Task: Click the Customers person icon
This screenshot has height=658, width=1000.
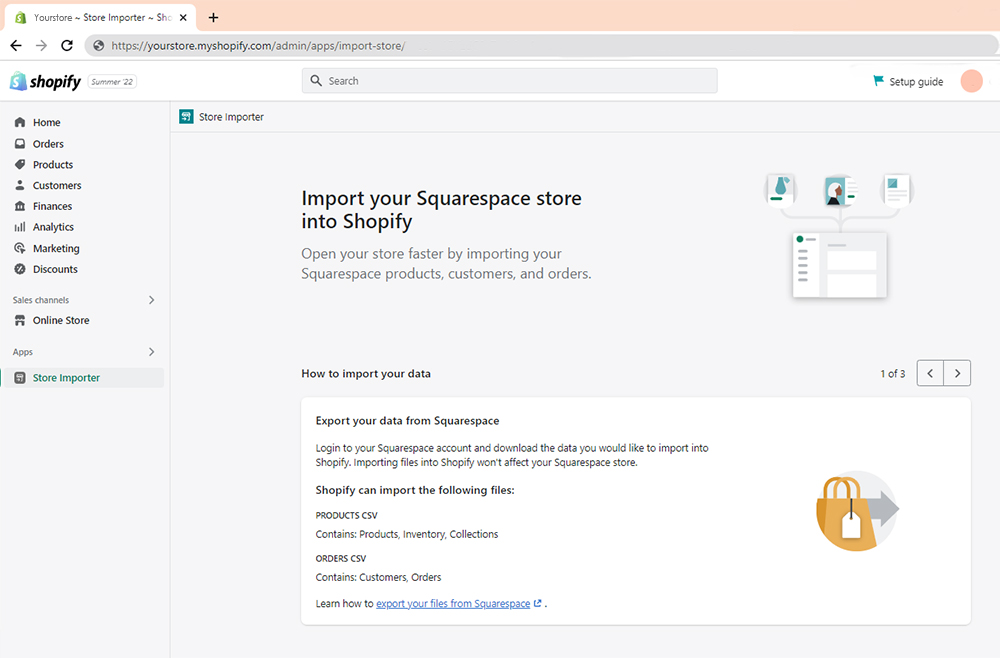Action: point(20,185)
